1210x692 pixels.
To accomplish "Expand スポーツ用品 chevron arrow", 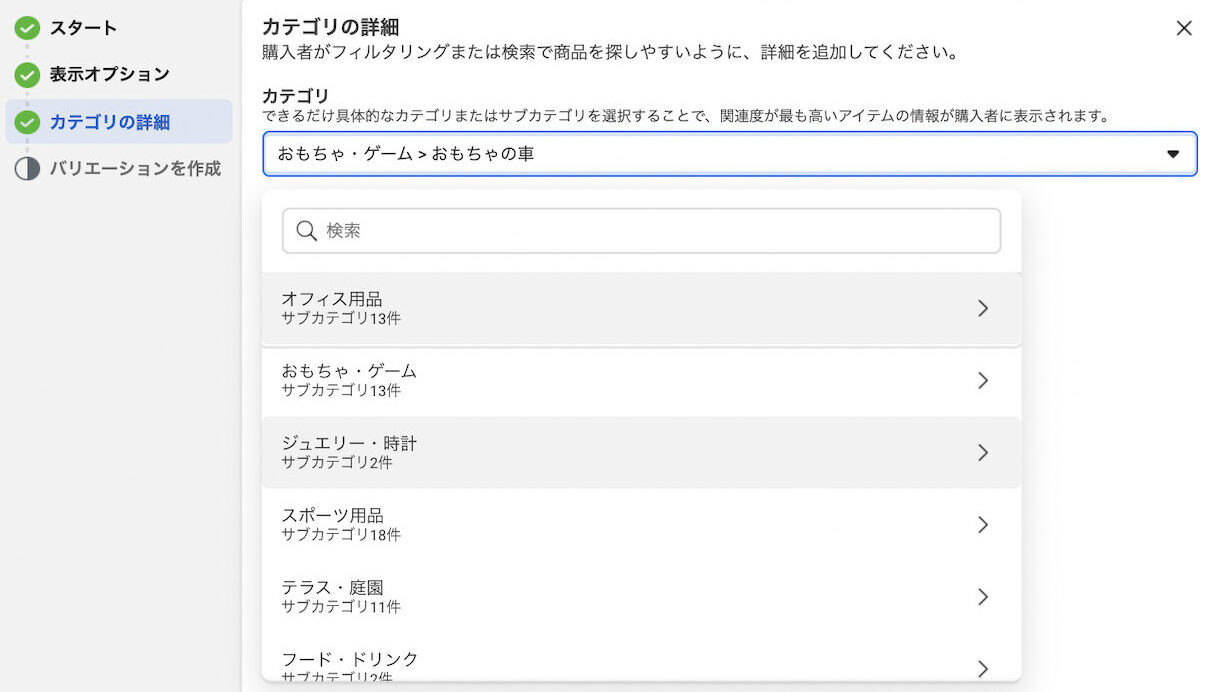I will coord(983,524).
